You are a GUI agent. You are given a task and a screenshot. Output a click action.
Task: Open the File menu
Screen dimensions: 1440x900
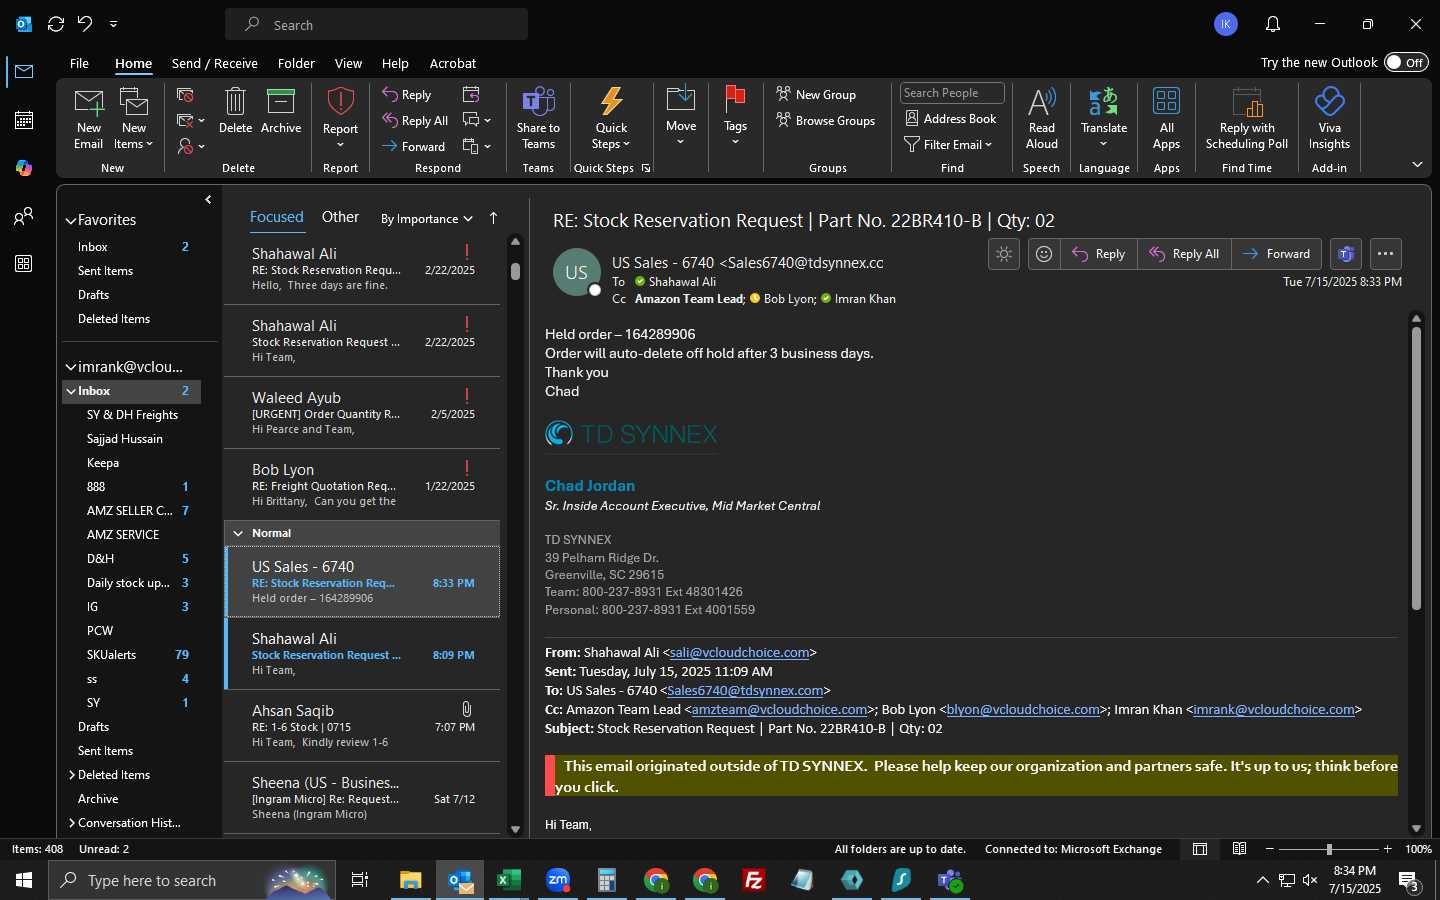(x=79, y=63)
